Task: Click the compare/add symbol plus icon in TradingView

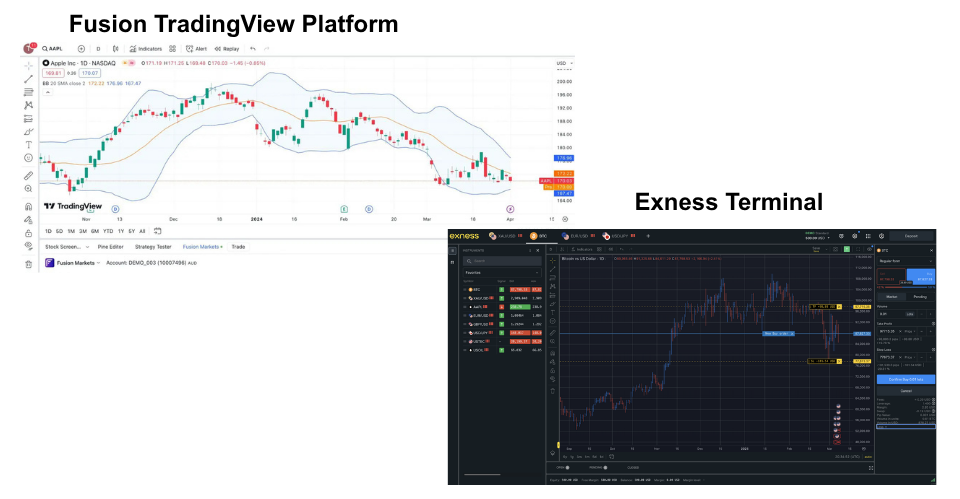Action: click(x=81, y=48)
